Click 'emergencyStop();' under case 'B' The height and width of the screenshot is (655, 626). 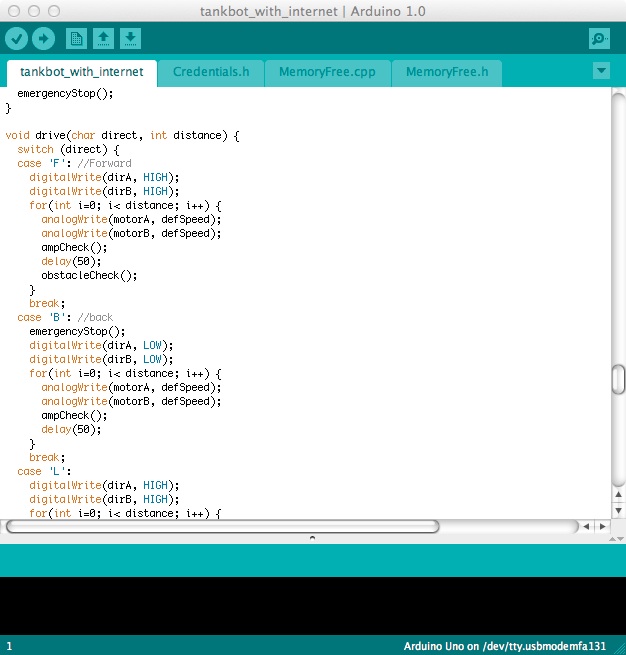tap(77, 332)
